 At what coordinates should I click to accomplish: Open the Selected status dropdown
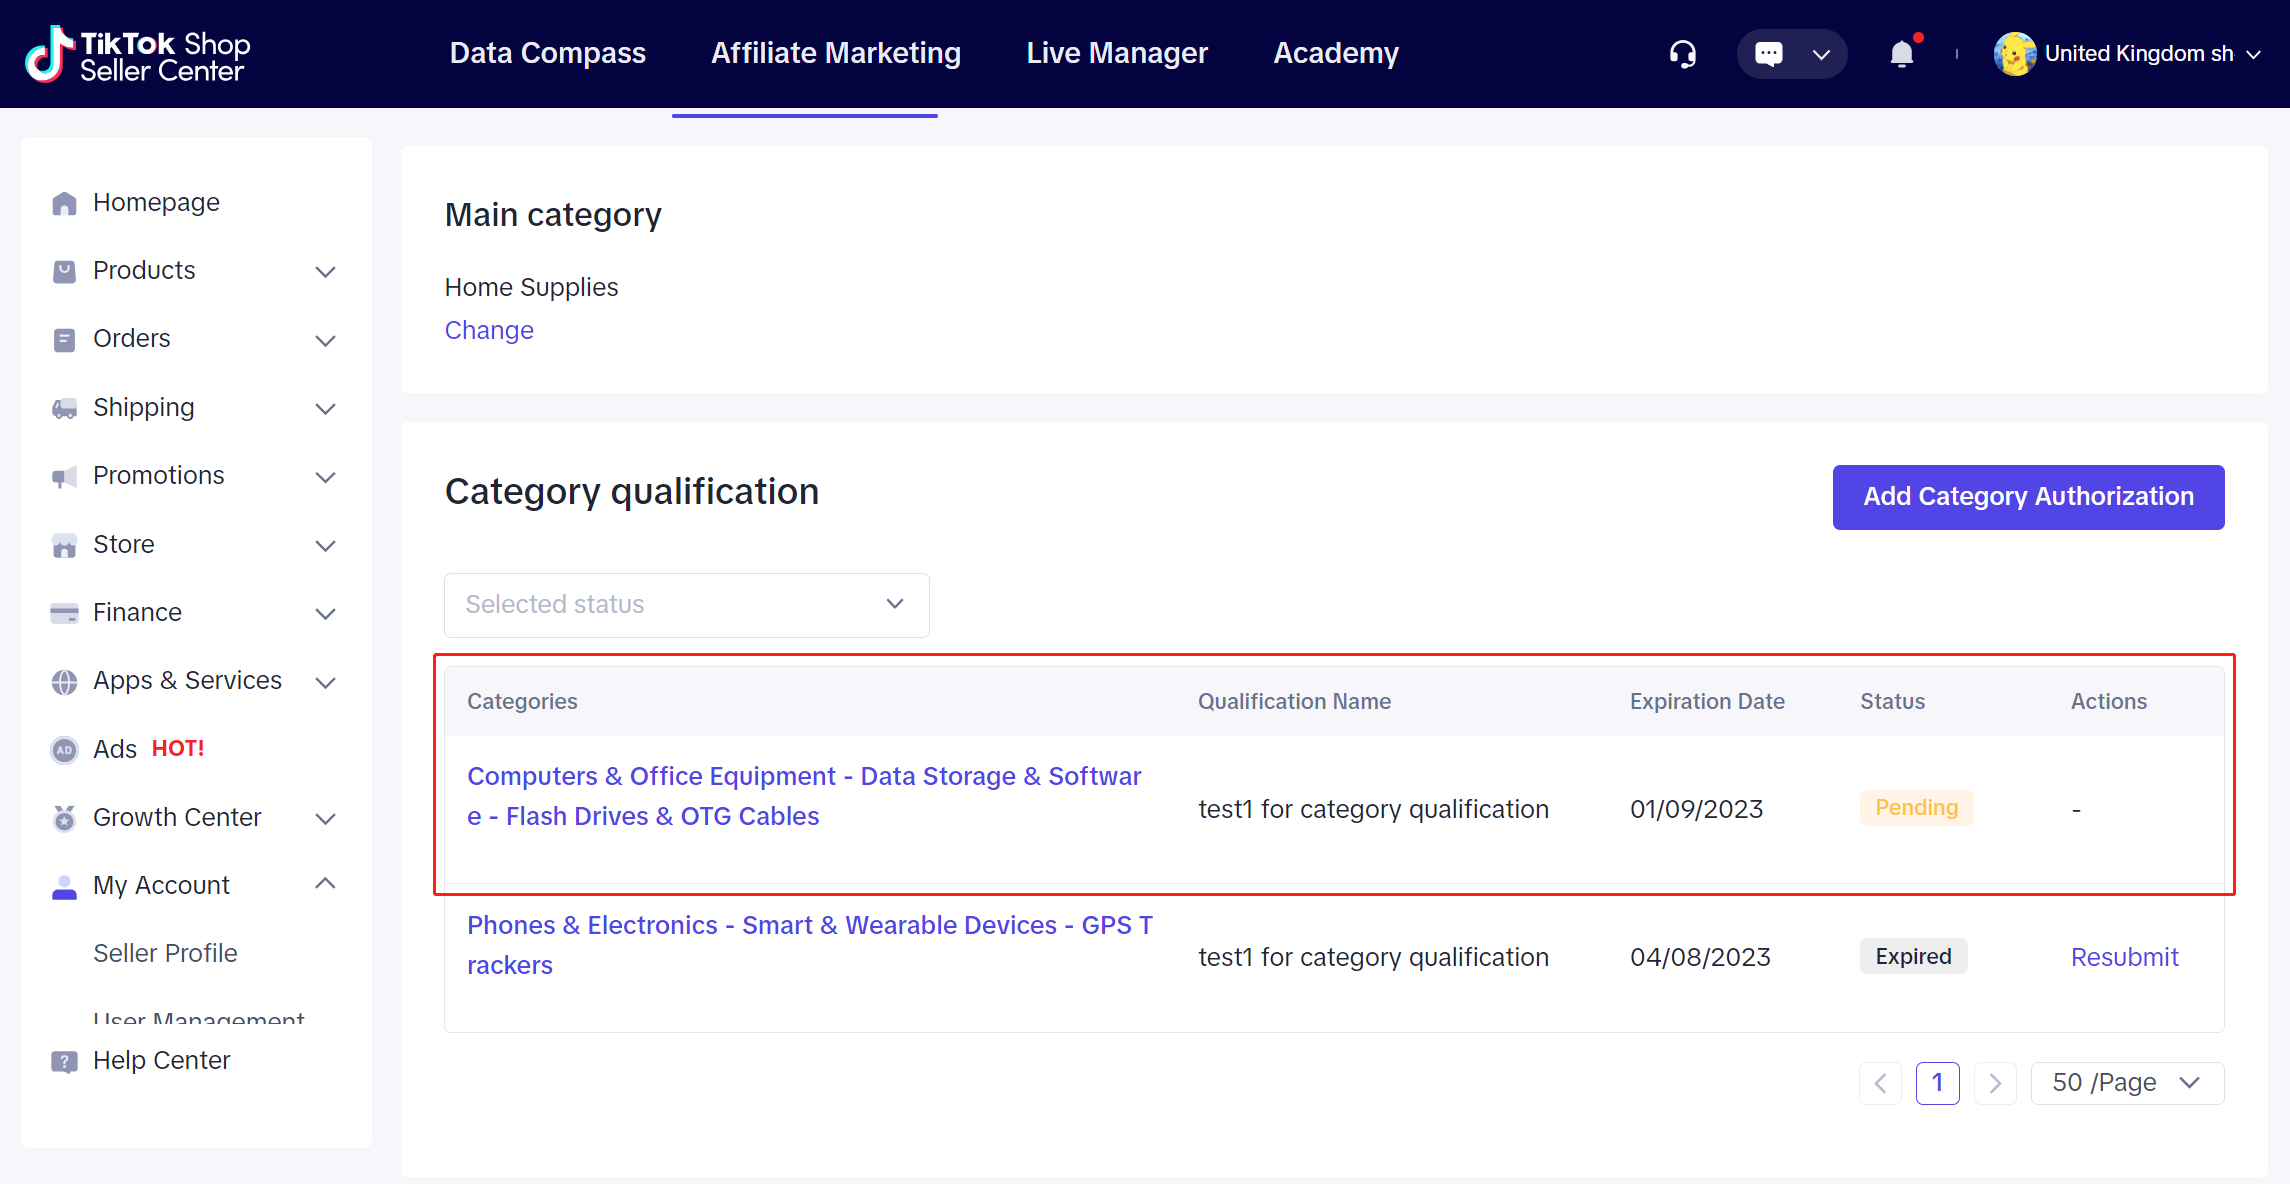(686, 605)
